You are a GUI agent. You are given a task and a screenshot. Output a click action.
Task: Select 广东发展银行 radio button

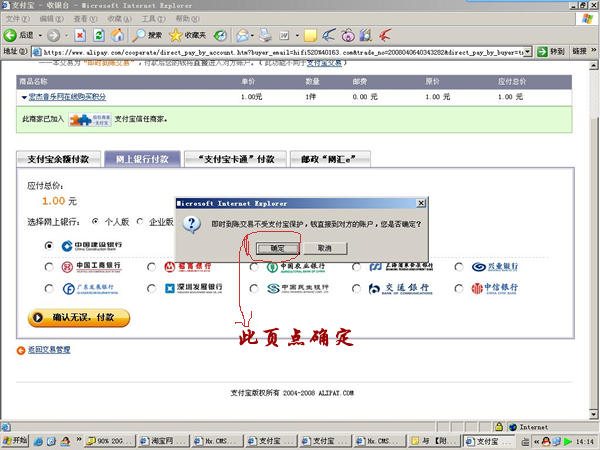[49, 289]
